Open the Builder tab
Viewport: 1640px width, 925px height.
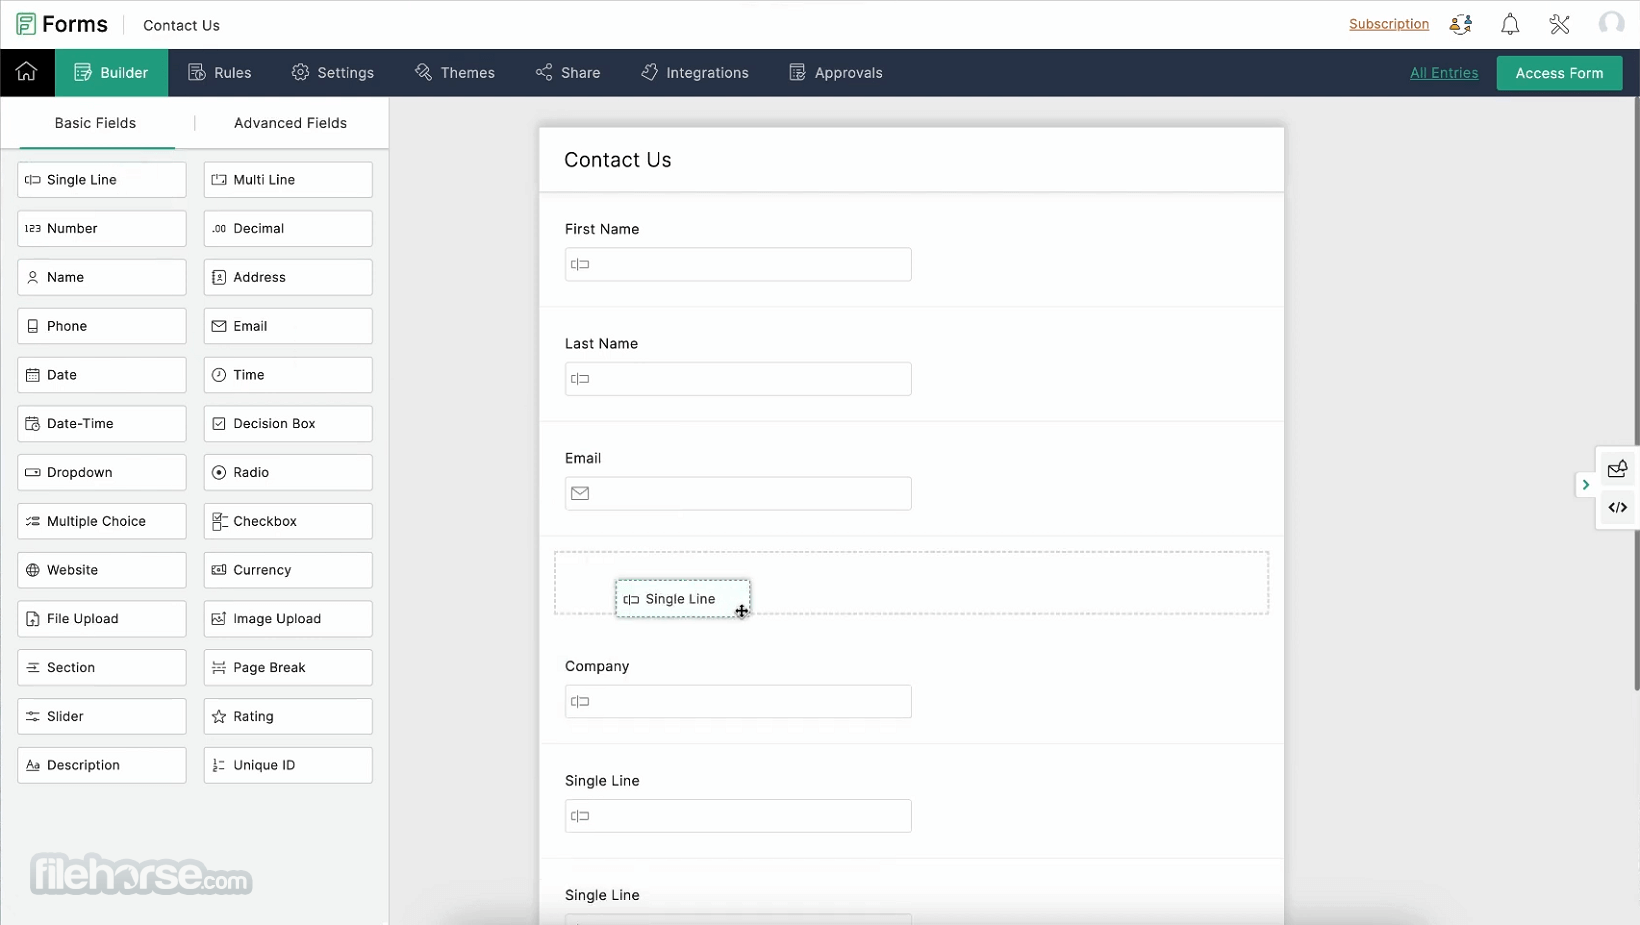click(x=111, y=72)
